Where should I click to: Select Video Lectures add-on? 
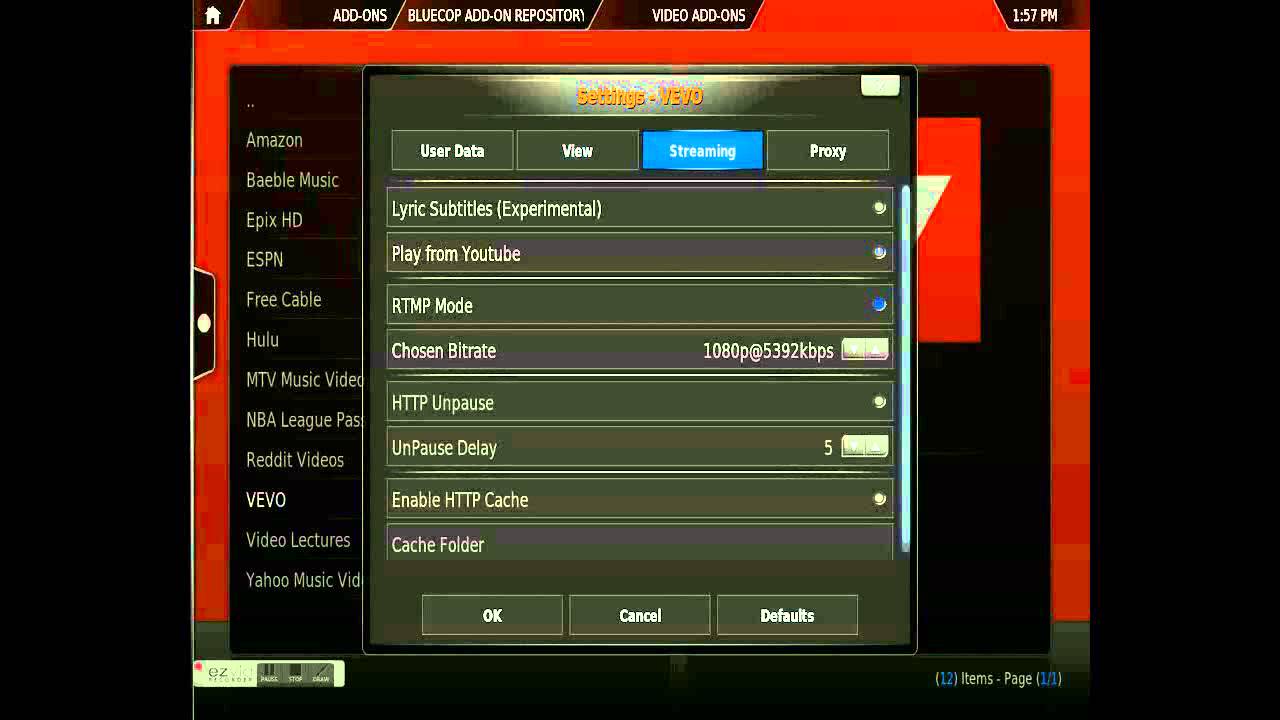click(298, 540)
